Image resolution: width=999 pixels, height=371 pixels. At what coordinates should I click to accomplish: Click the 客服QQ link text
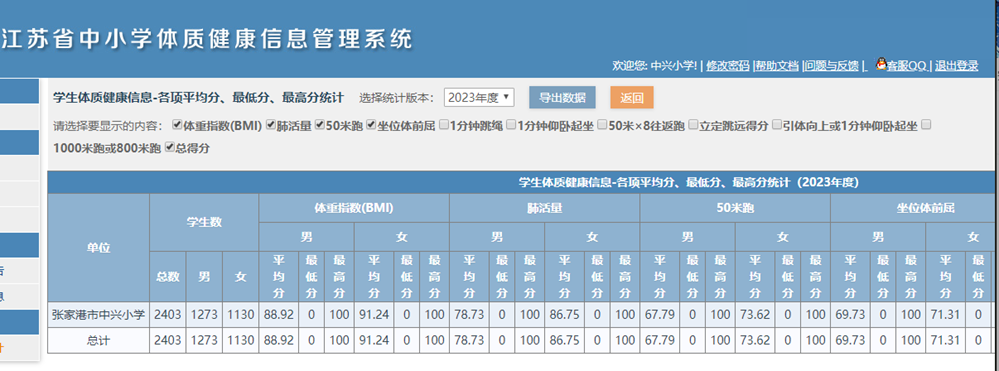pyautogui.click(x=907, y=66)
